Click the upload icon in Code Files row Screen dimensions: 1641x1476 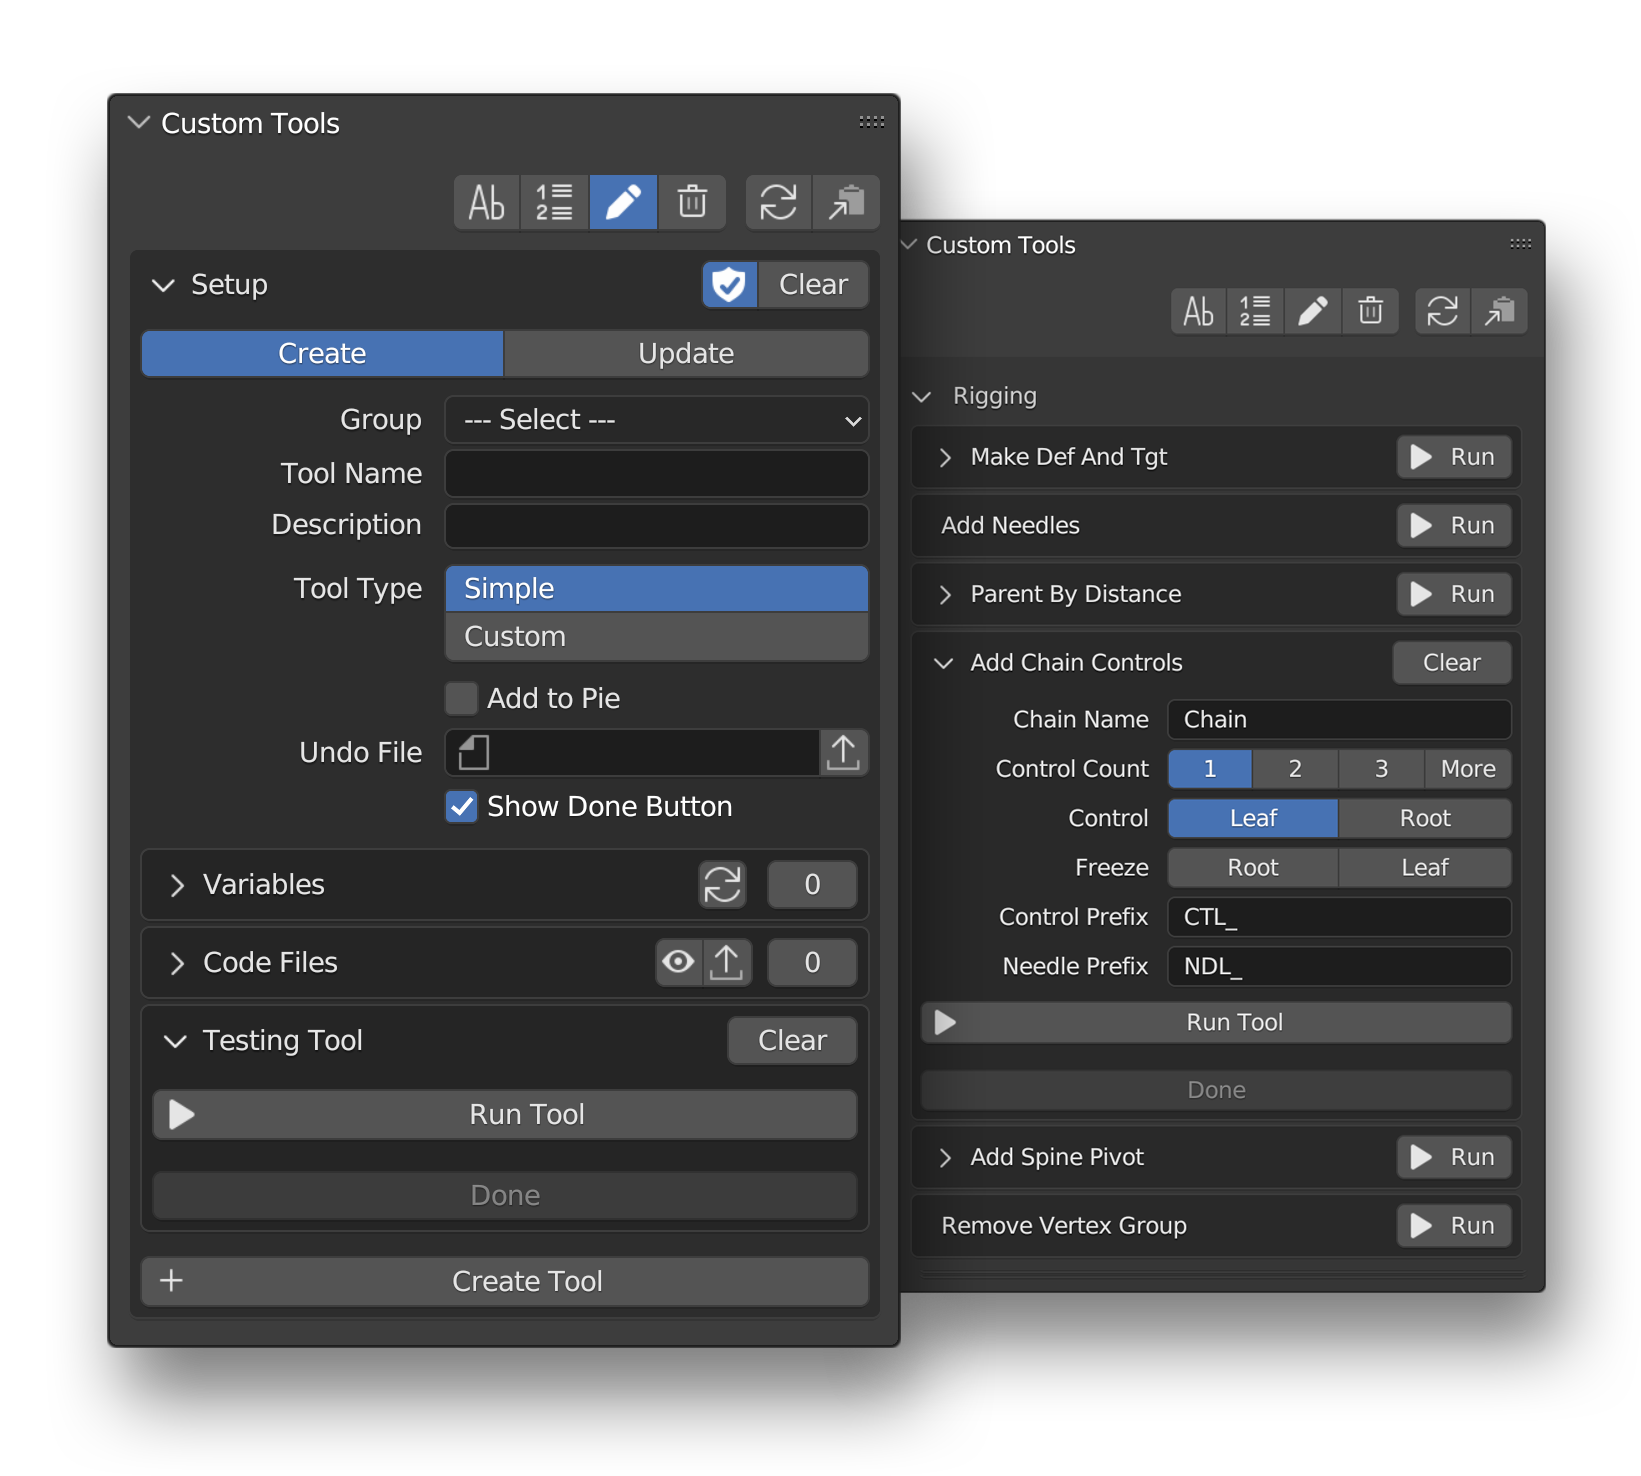tap(727, 962)
